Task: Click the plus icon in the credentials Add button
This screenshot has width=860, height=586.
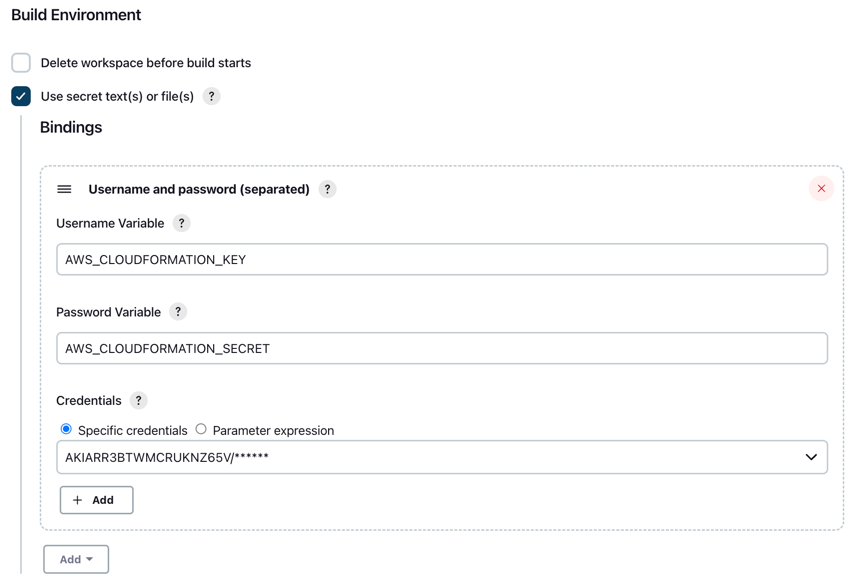Action: (x=77, y=500)
